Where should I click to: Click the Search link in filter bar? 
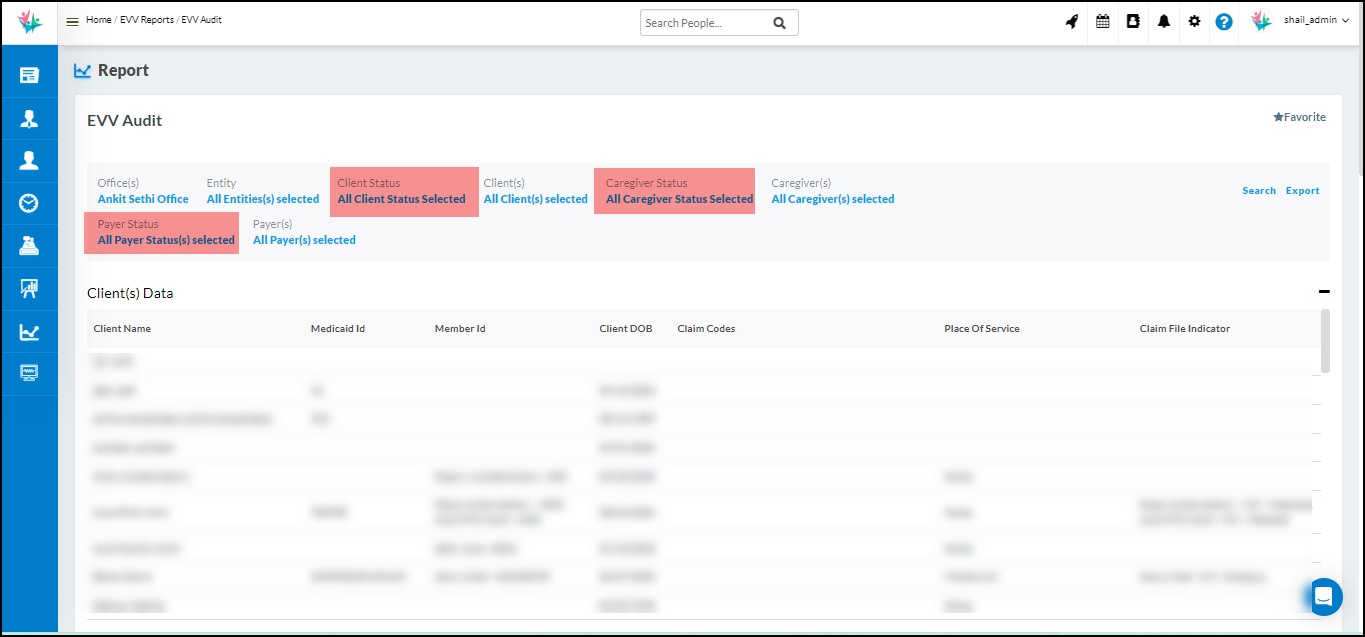tap(1258, 191)
